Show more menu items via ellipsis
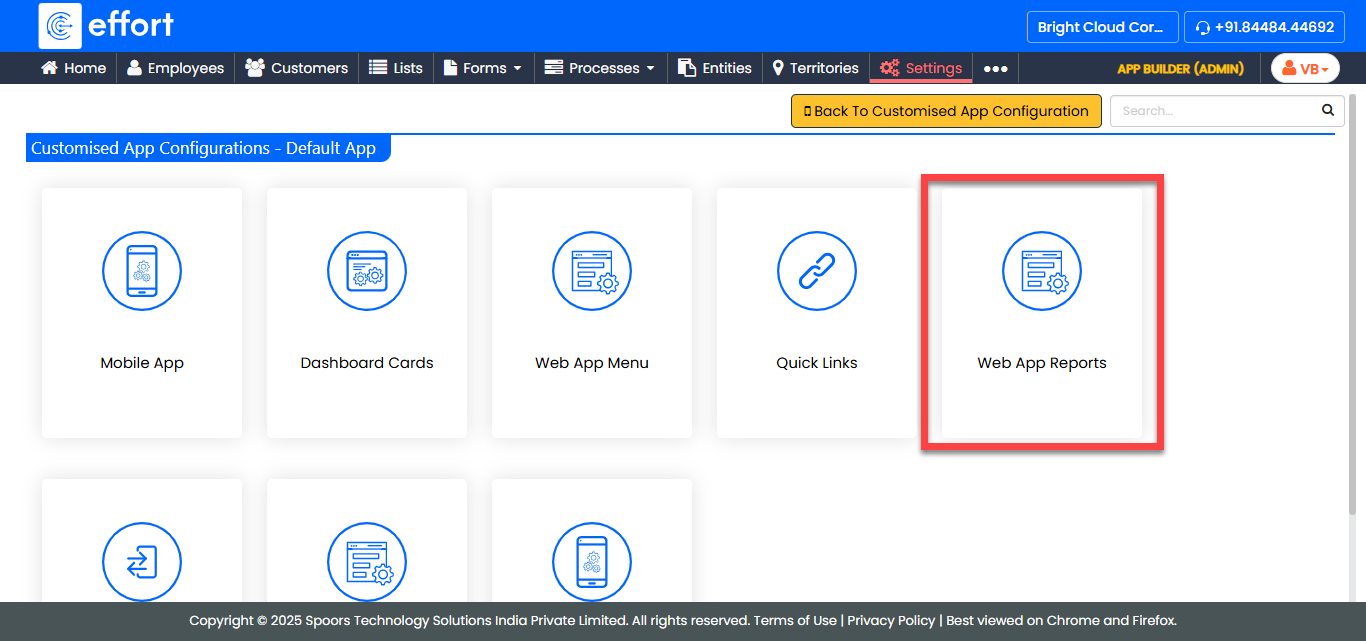Image resolution: width=1366 pixels, height=641 pixels. pyautogui.click(x=995, y=68)
